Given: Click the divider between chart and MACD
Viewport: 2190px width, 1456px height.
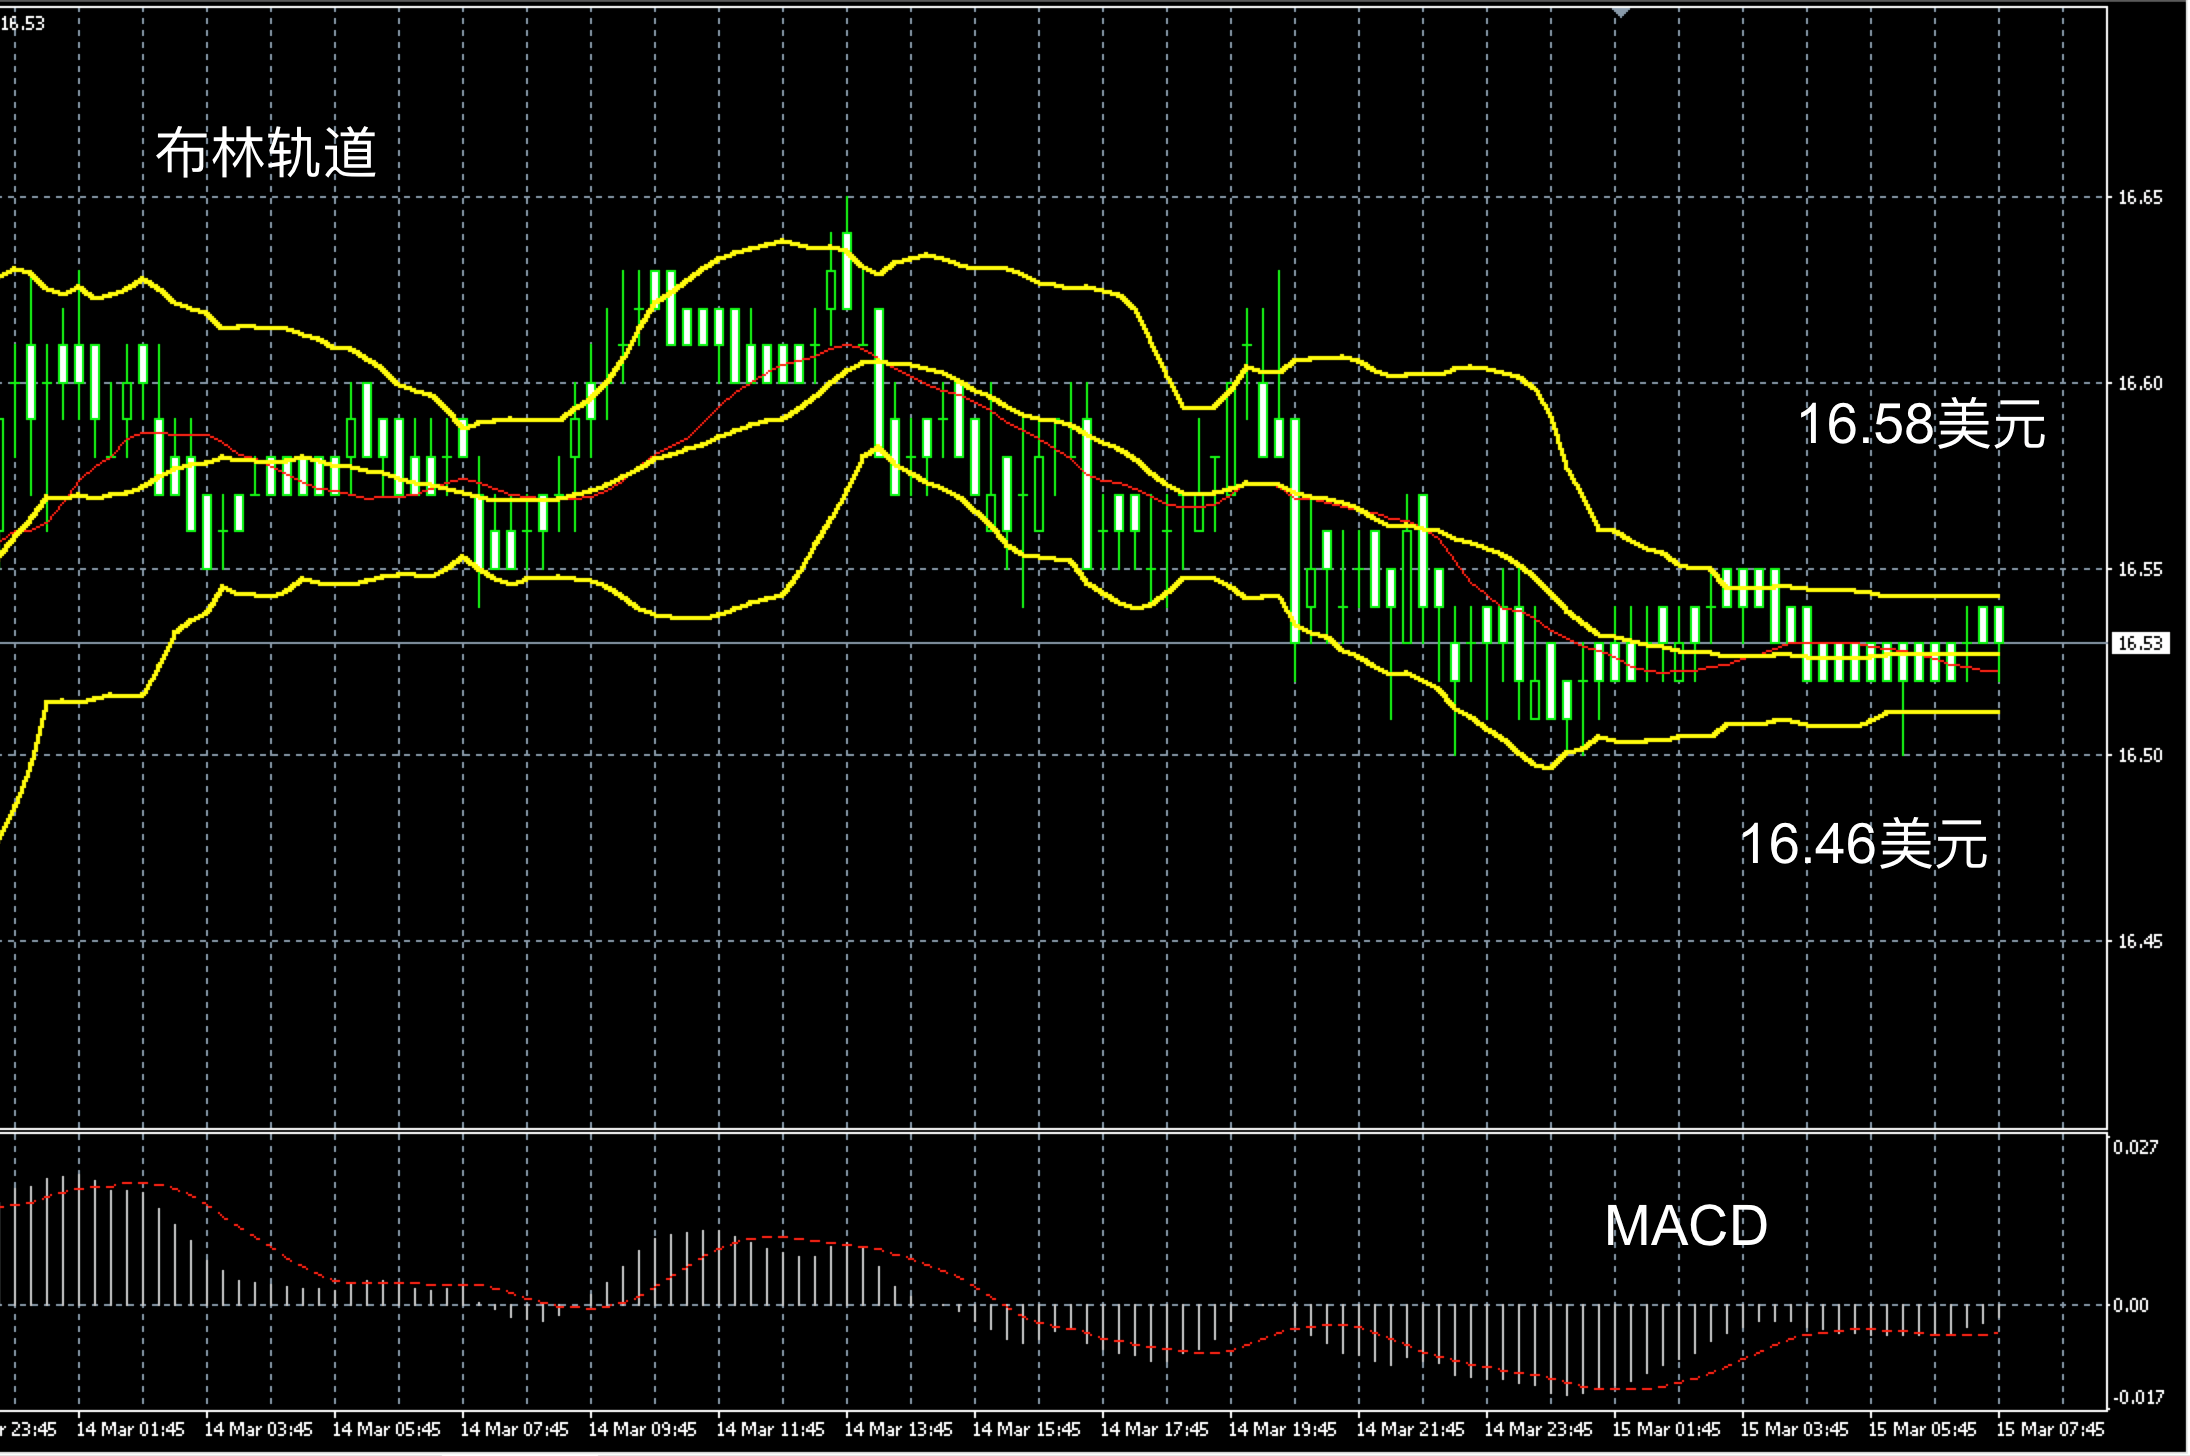Looking at the screenshot, I should 1000,1131.
